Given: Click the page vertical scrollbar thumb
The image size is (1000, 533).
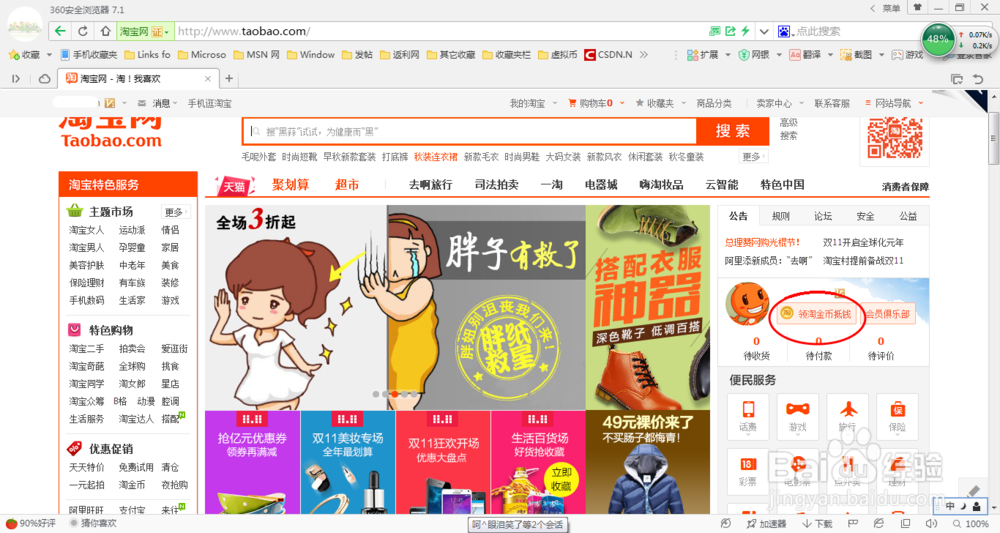Looking at the screenshot, I should tap(993, 138).
